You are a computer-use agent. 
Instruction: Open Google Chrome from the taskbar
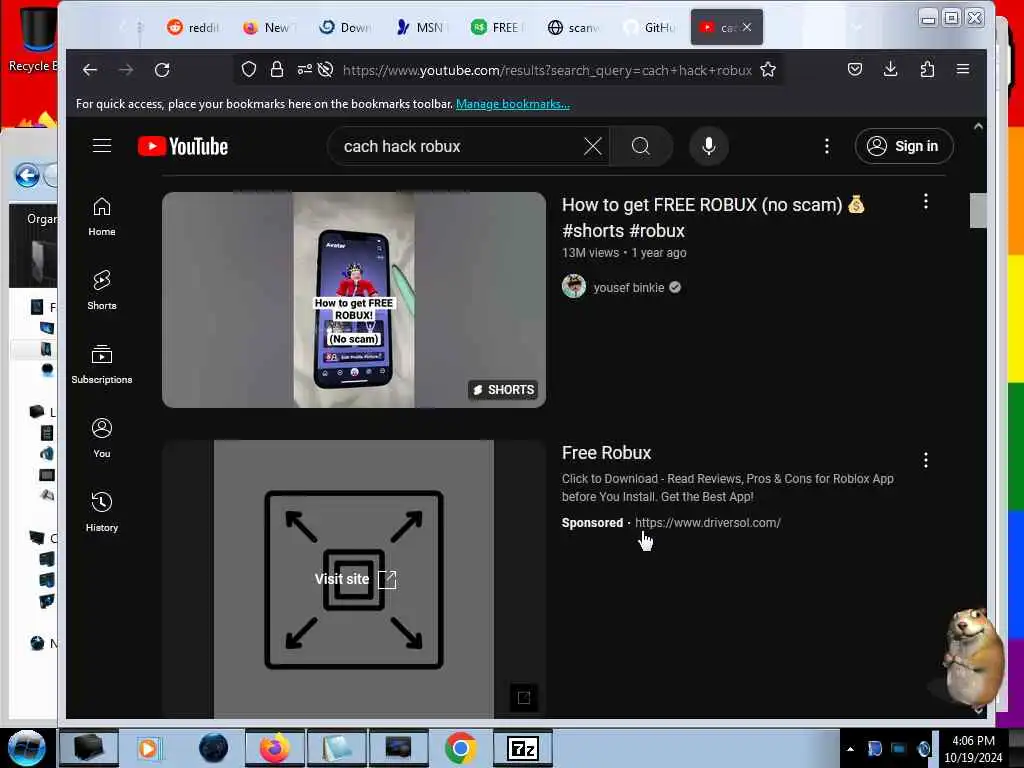click(x=460, y=748)
